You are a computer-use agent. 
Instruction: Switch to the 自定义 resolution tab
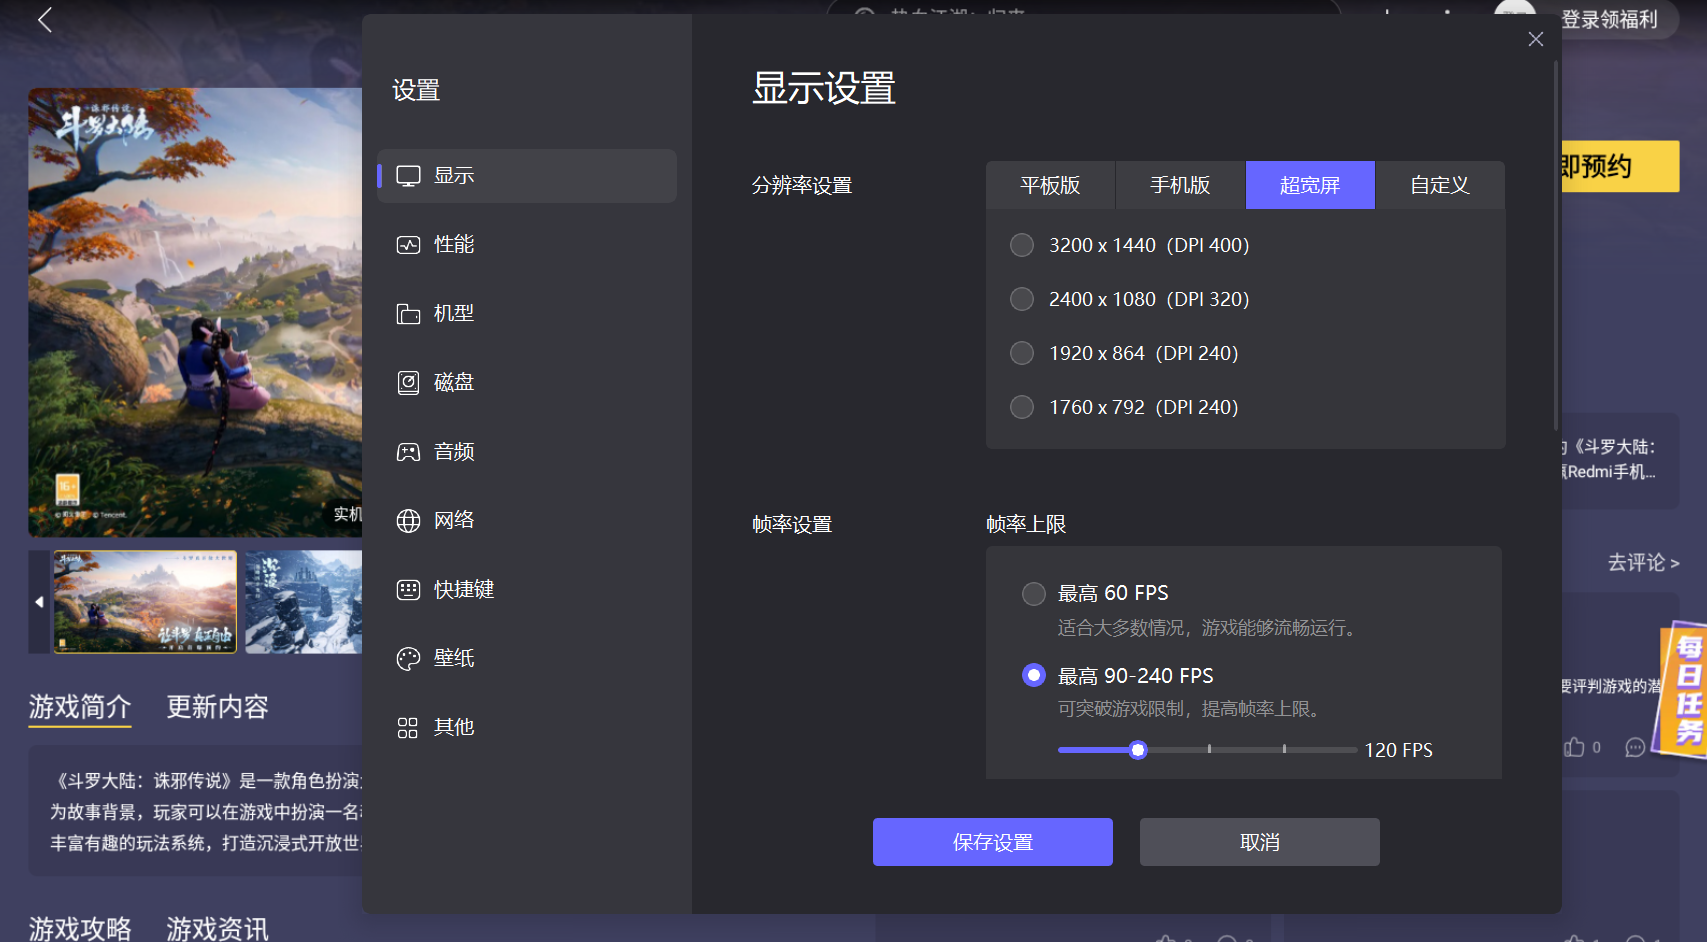coord(1440,185)
